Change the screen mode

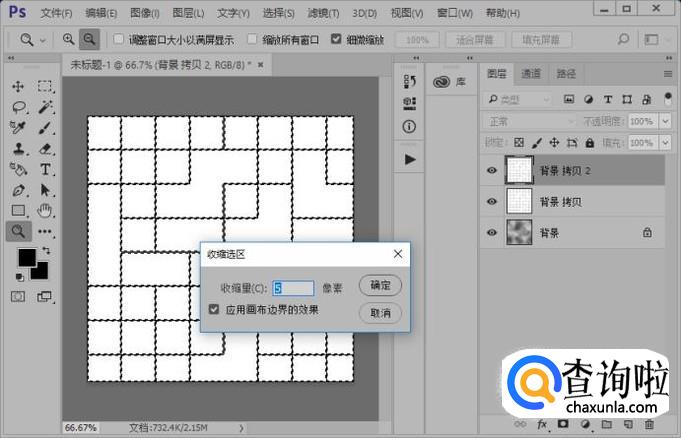click(44, 297)
